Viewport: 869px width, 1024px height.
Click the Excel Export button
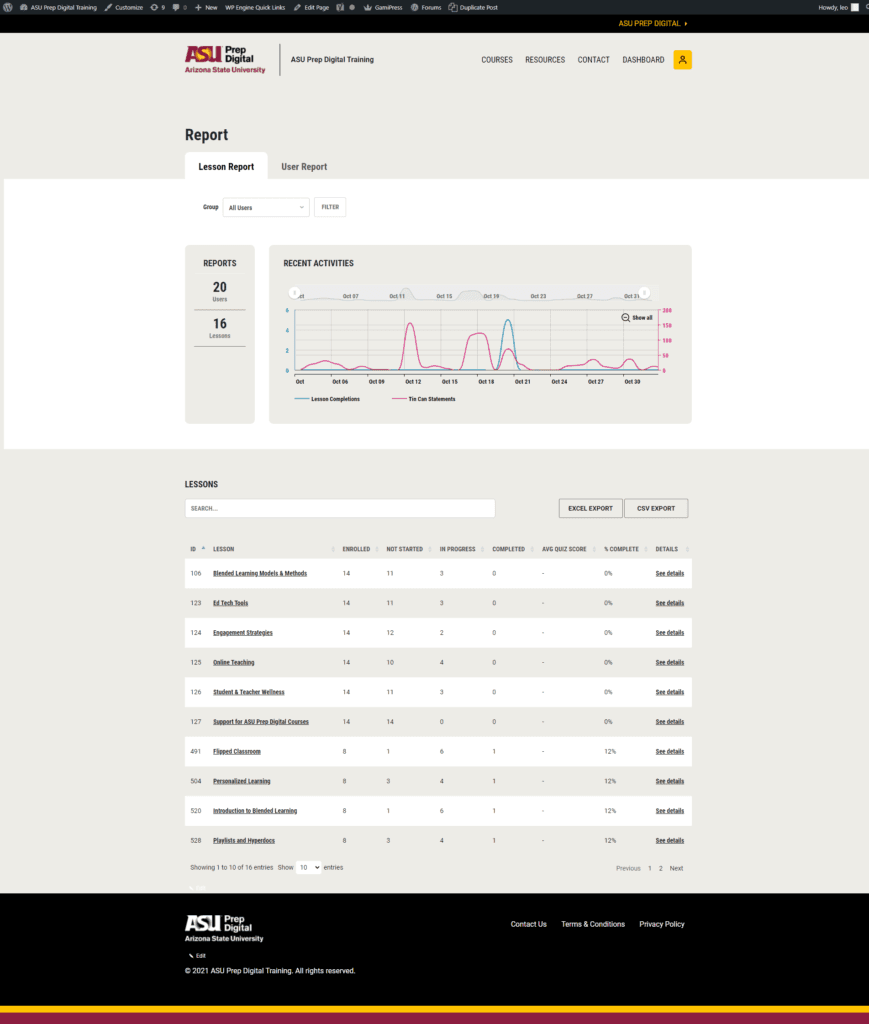tap(590, 508)
